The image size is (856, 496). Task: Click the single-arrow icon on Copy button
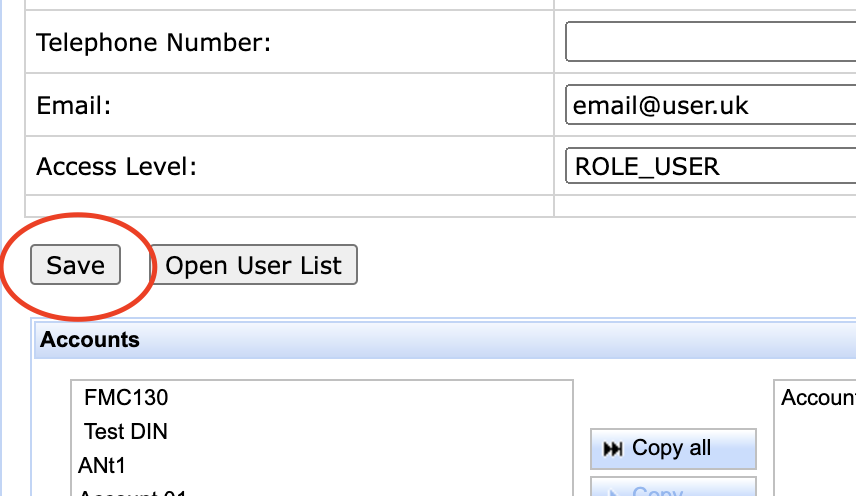tap(614, 491)
